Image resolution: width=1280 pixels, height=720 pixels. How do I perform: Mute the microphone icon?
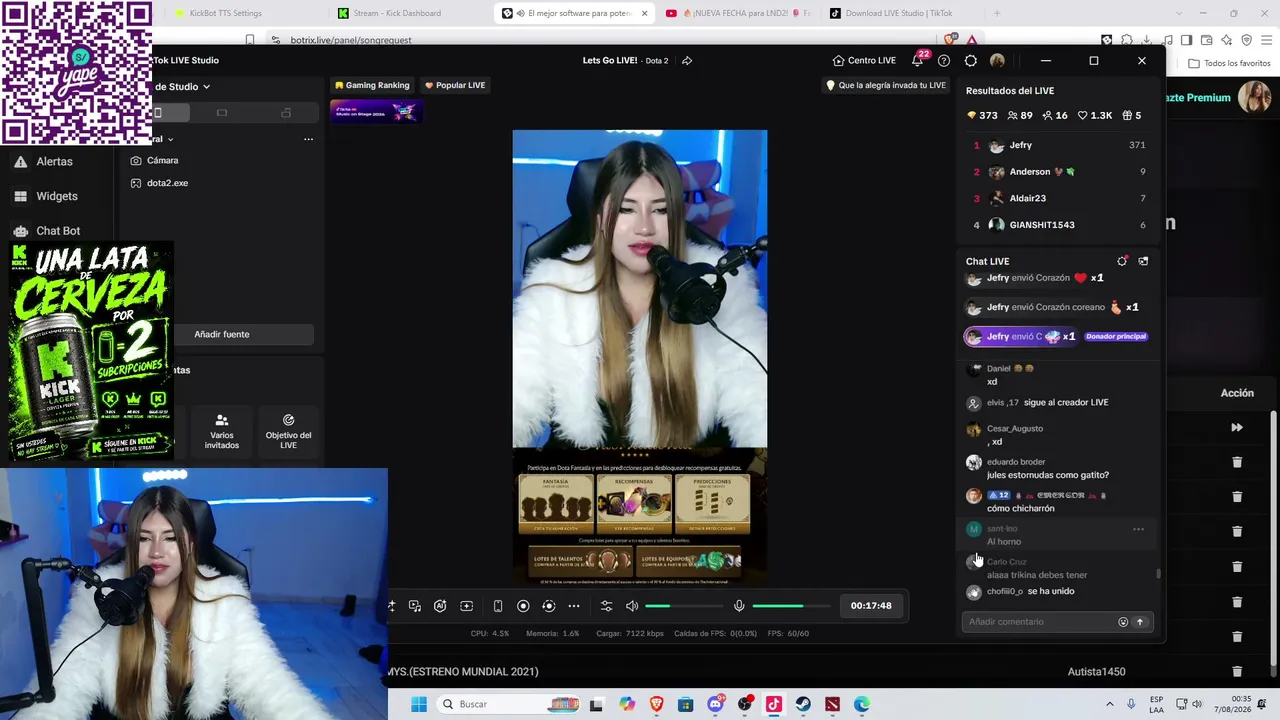tap(739, 606)
